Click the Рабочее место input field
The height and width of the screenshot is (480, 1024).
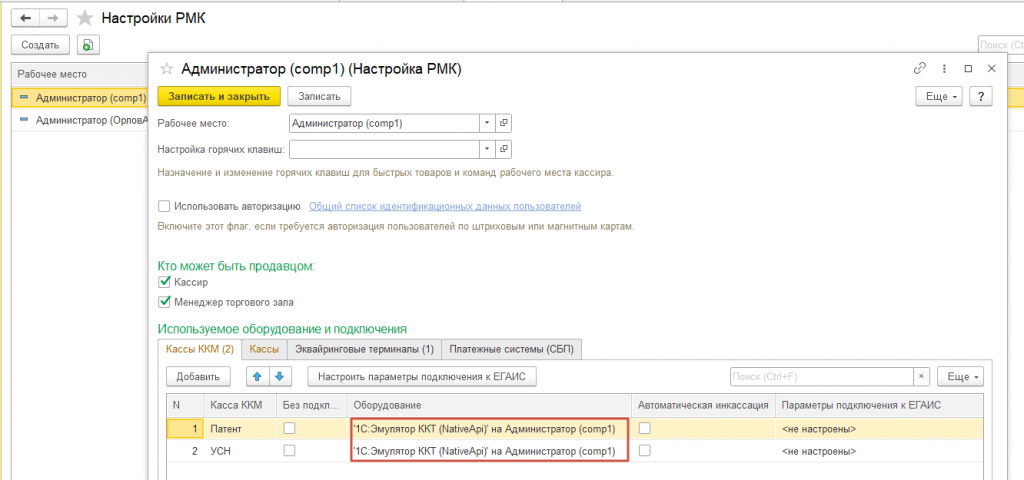[385, 122]
